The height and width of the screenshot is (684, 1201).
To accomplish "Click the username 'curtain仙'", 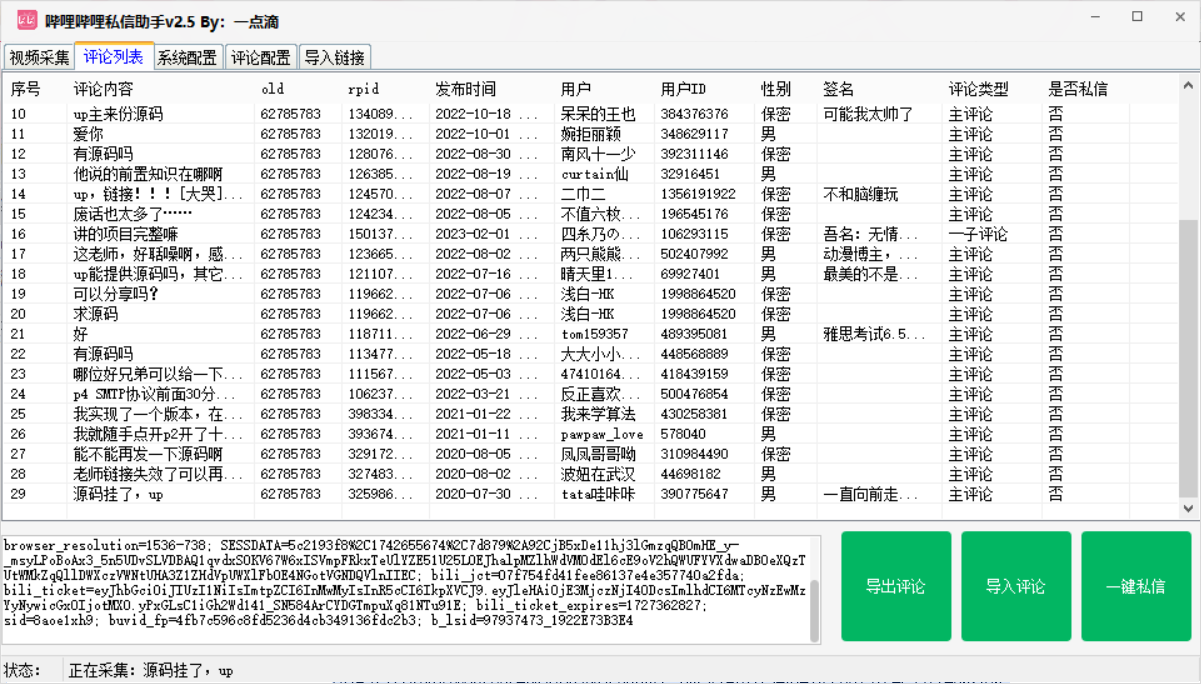I will point(595,174).
